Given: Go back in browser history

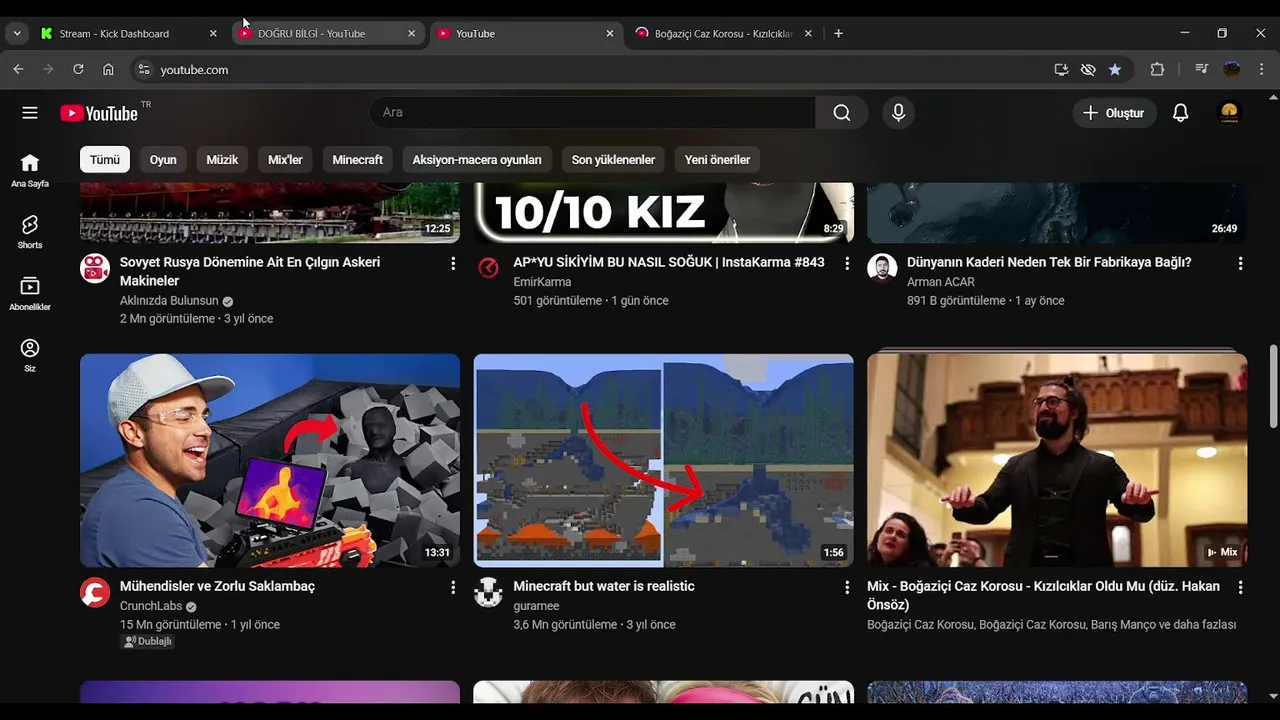Looking at the screenshot, I should click(x=18, y=69).
